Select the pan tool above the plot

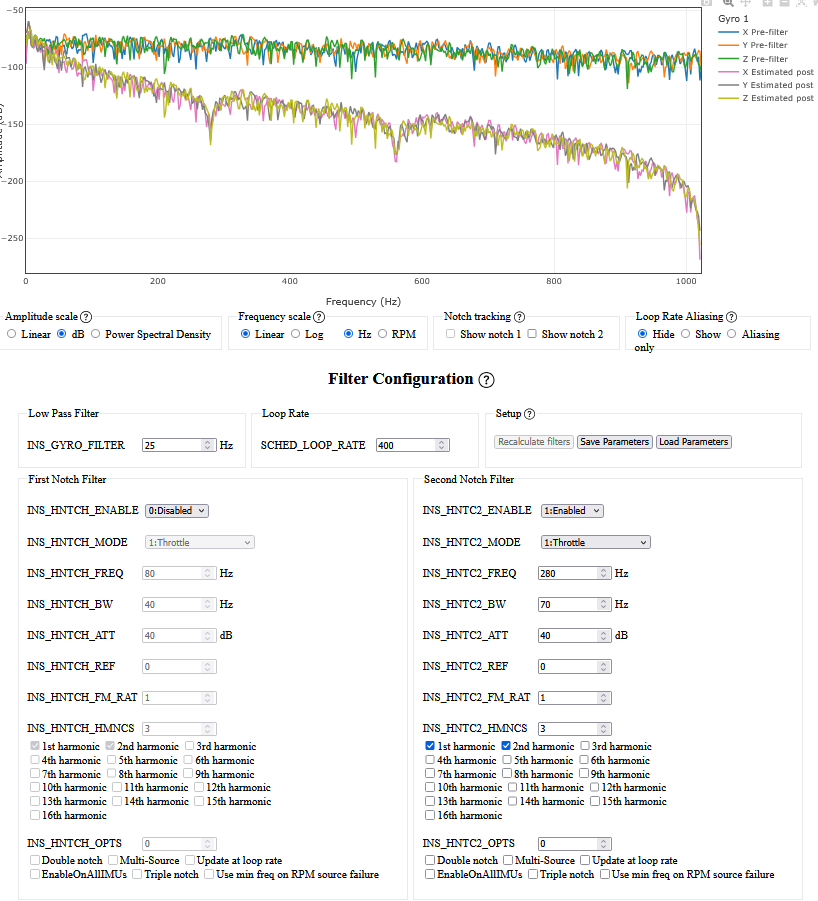point(745,3)
